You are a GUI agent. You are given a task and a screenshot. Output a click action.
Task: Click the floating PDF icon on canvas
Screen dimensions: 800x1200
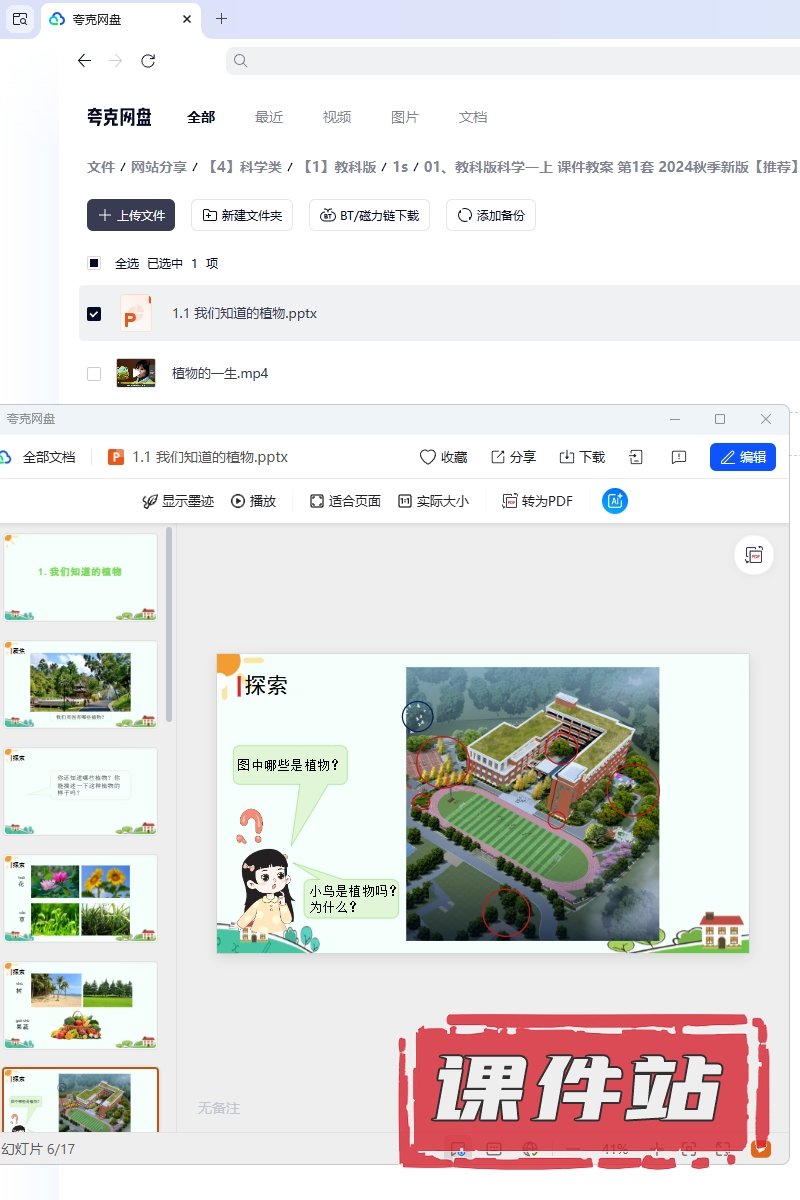click(754, 555)
